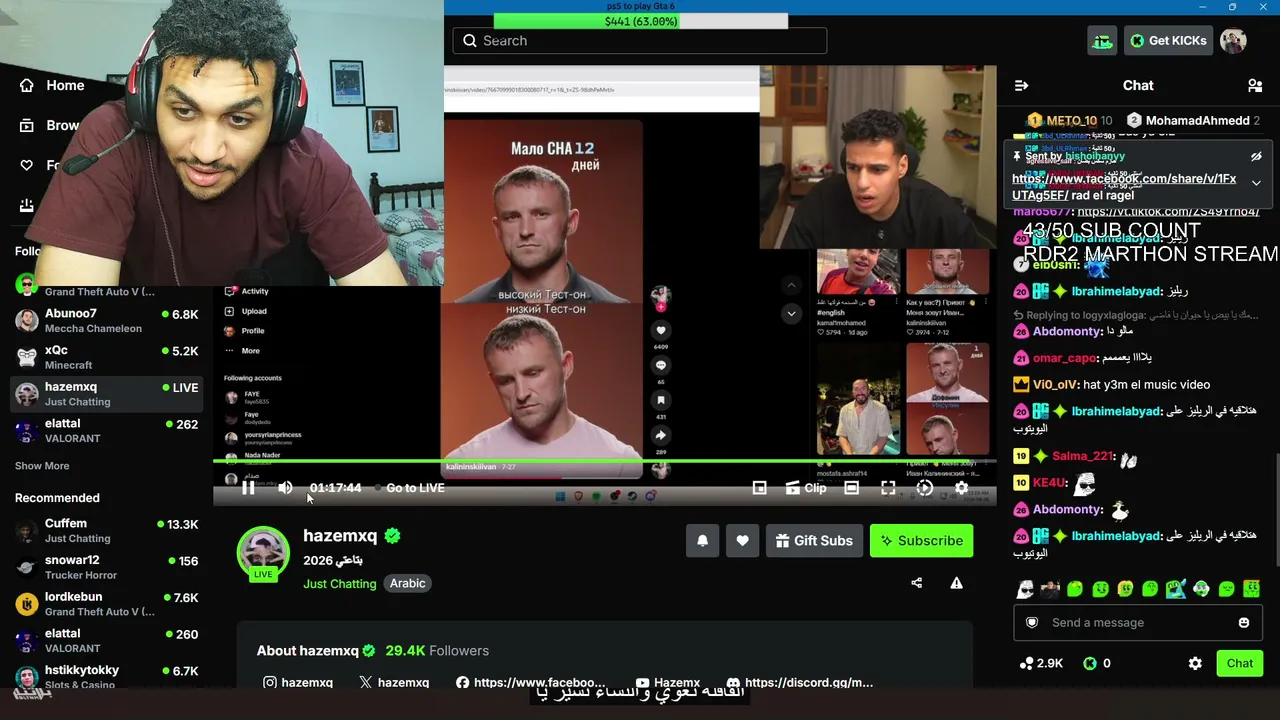Click the Get KICKs button
This screenshot has width=1280, height=720.
[x=1168, y=41]
